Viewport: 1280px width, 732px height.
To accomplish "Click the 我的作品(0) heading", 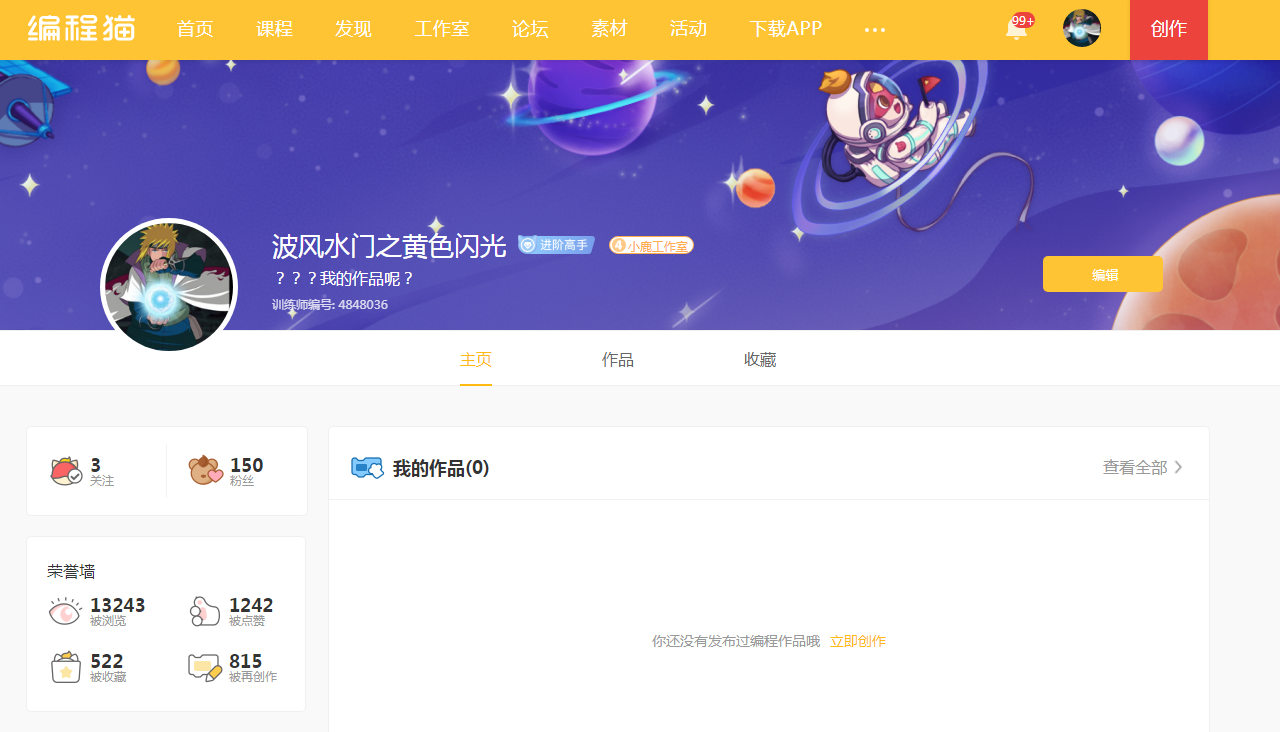I will [x=441, y=468].
